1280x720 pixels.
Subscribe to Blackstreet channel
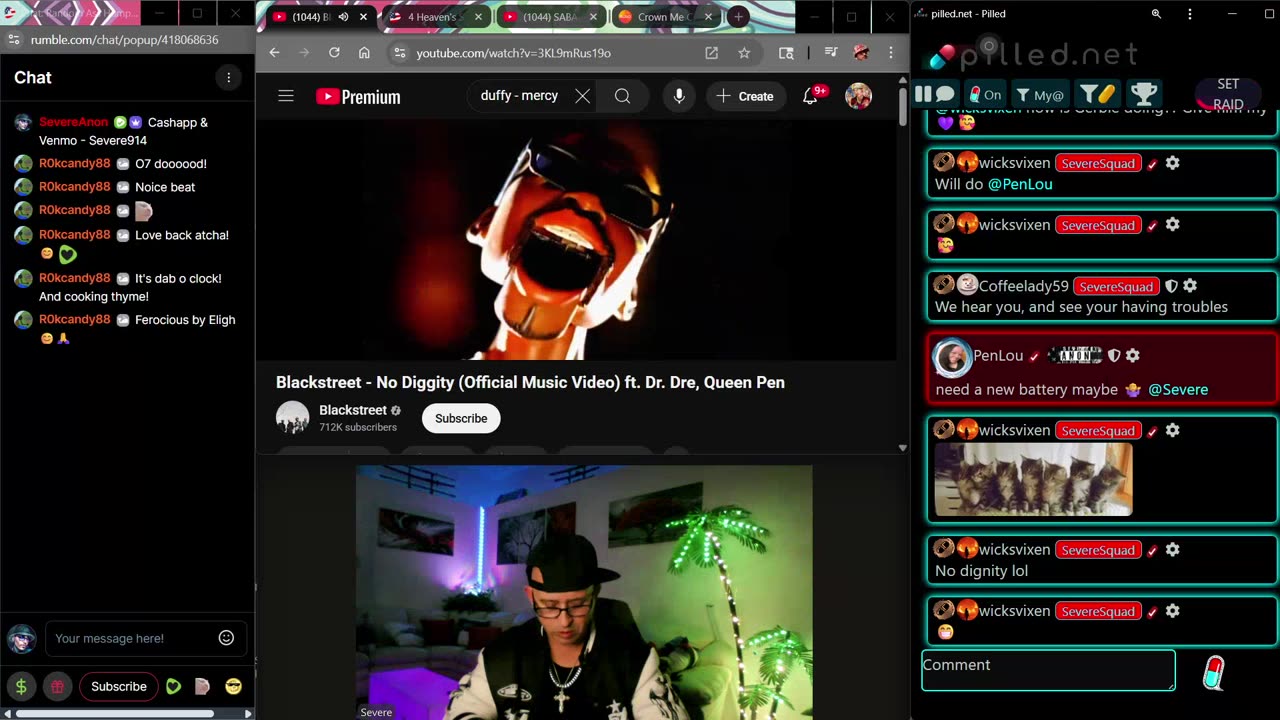tap(461, 418)
